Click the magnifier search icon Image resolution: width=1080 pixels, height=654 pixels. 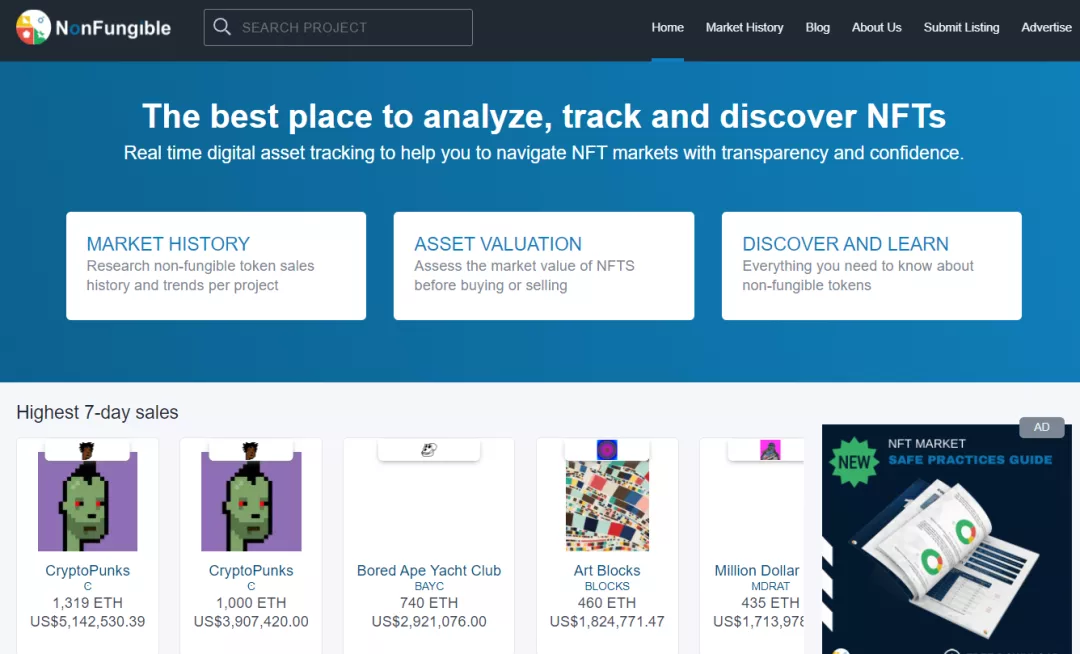point(222,27)
